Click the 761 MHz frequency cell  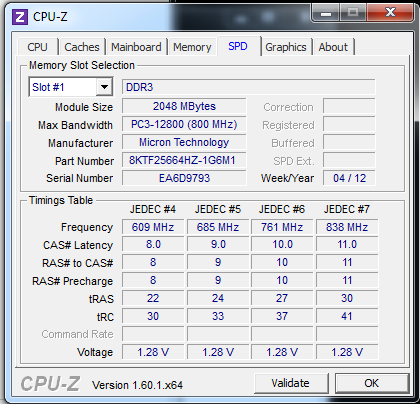pos(282,227)
